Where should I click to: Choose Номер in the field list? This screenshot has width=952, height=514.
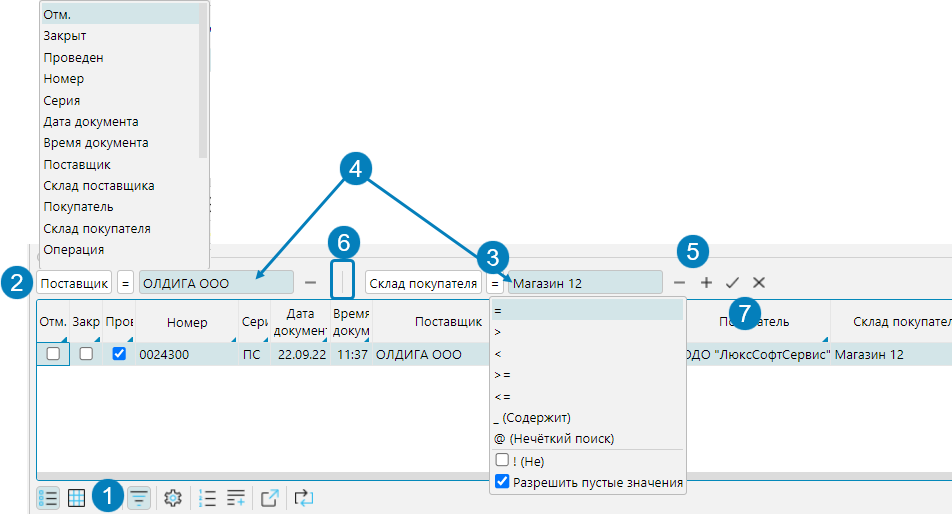tap(120, 79)
